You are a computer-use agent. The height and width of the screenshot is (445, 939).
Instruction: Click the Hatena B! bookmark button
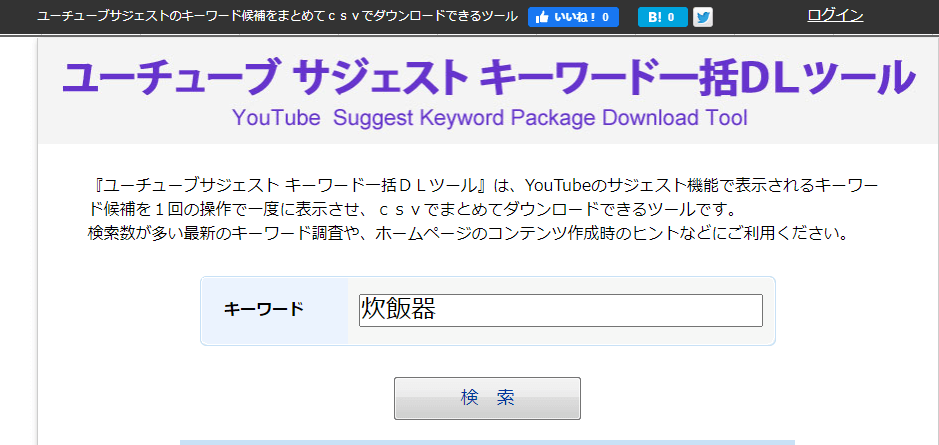point(662,17)
